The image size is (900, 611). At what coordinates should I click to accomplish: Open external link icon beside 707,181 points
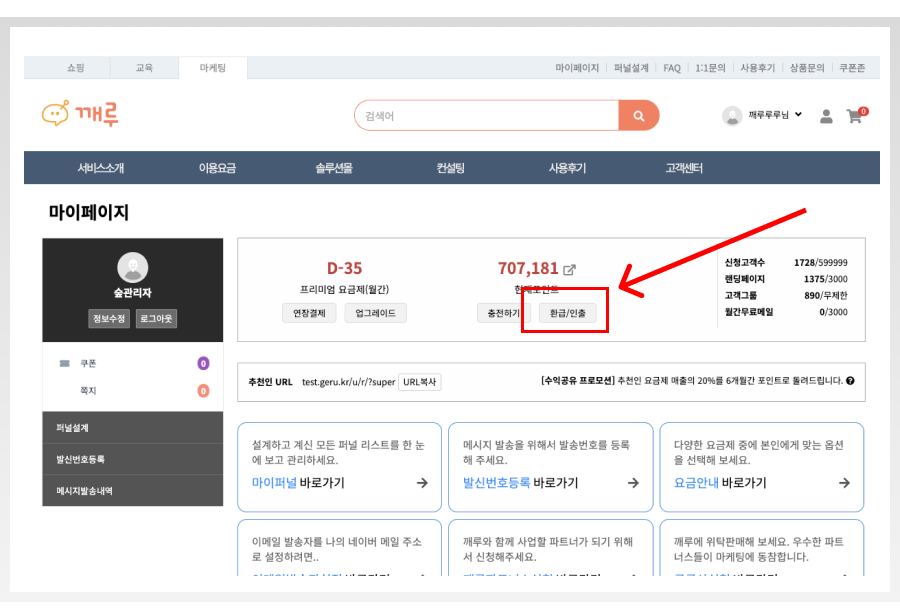pyautogui.click(x=570, y=269)
